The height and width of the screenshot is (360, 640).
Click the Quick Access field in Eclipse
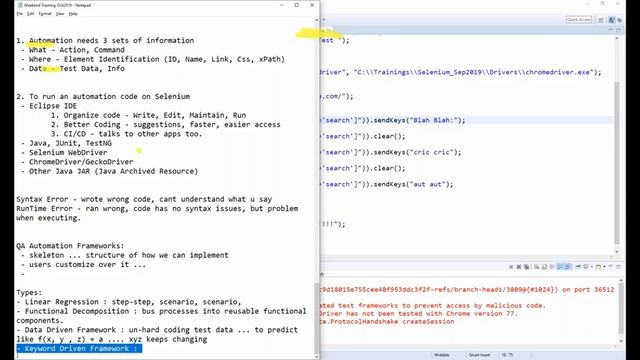coord(579,20)
